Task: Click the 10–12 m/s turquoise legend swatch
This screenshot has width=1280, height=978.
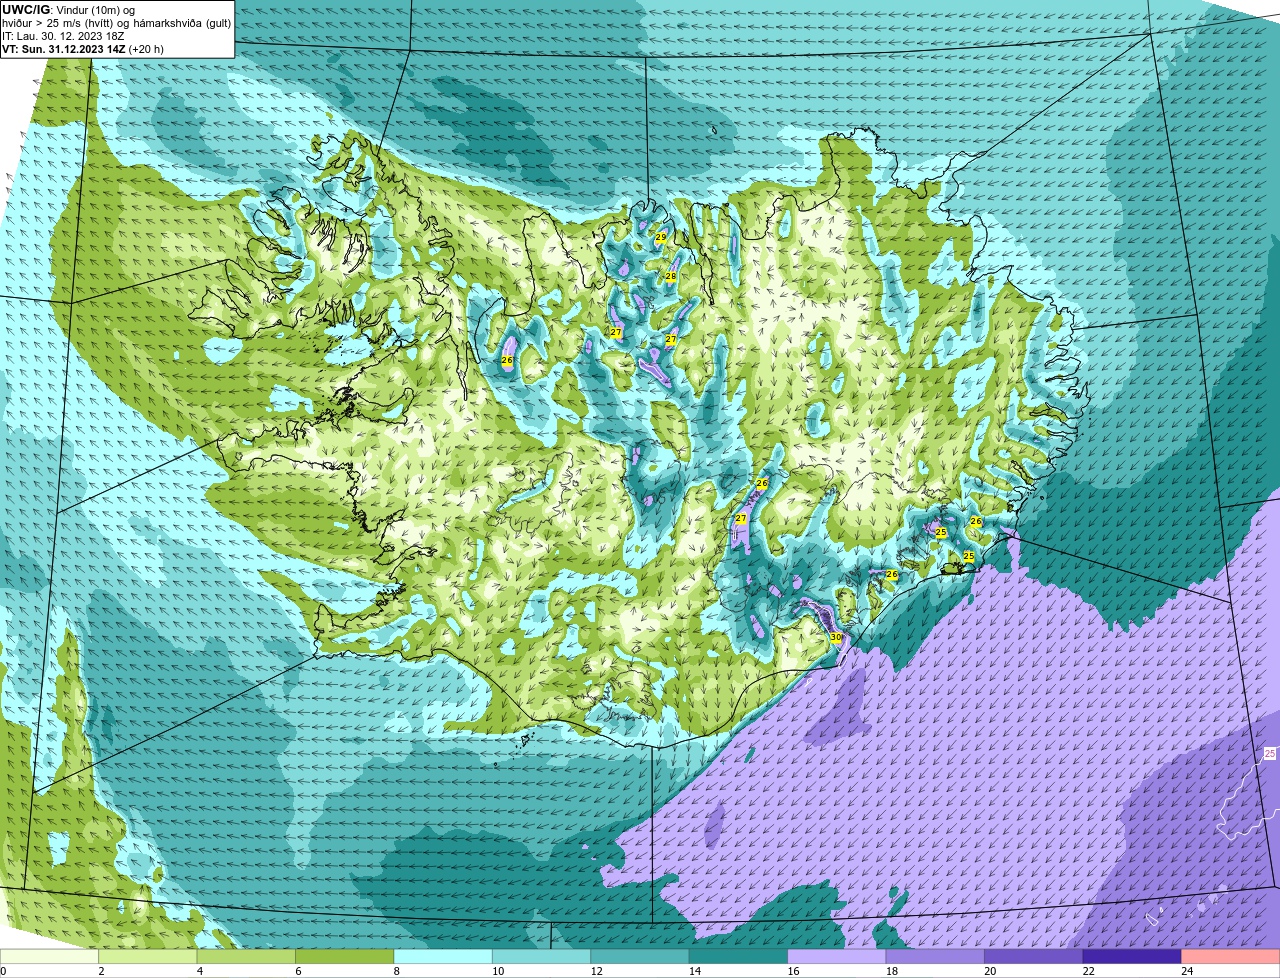Action: point(542,956)
